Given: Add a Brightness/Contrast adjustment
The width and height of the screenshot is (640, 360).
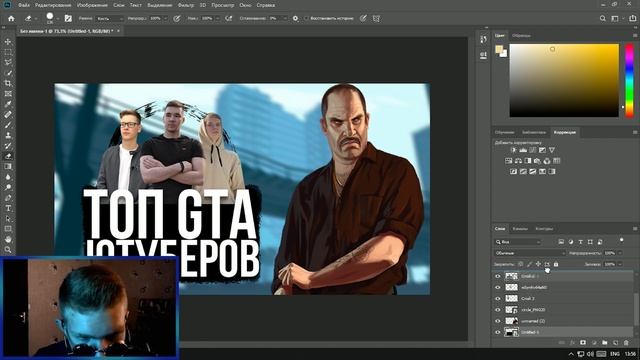Looking at the screenshot, I should coord(513,150).
